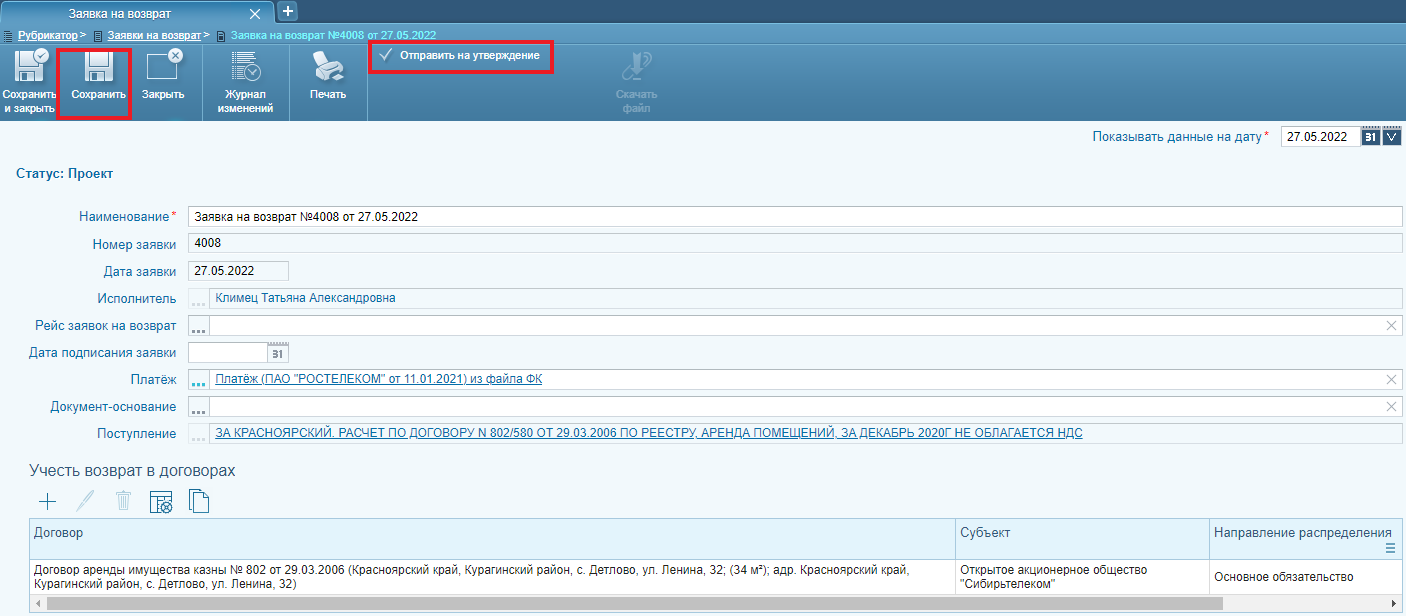Open the Журнал изменений change log
The height and width of the screenshot is (616, 1406).
point(245,70)
